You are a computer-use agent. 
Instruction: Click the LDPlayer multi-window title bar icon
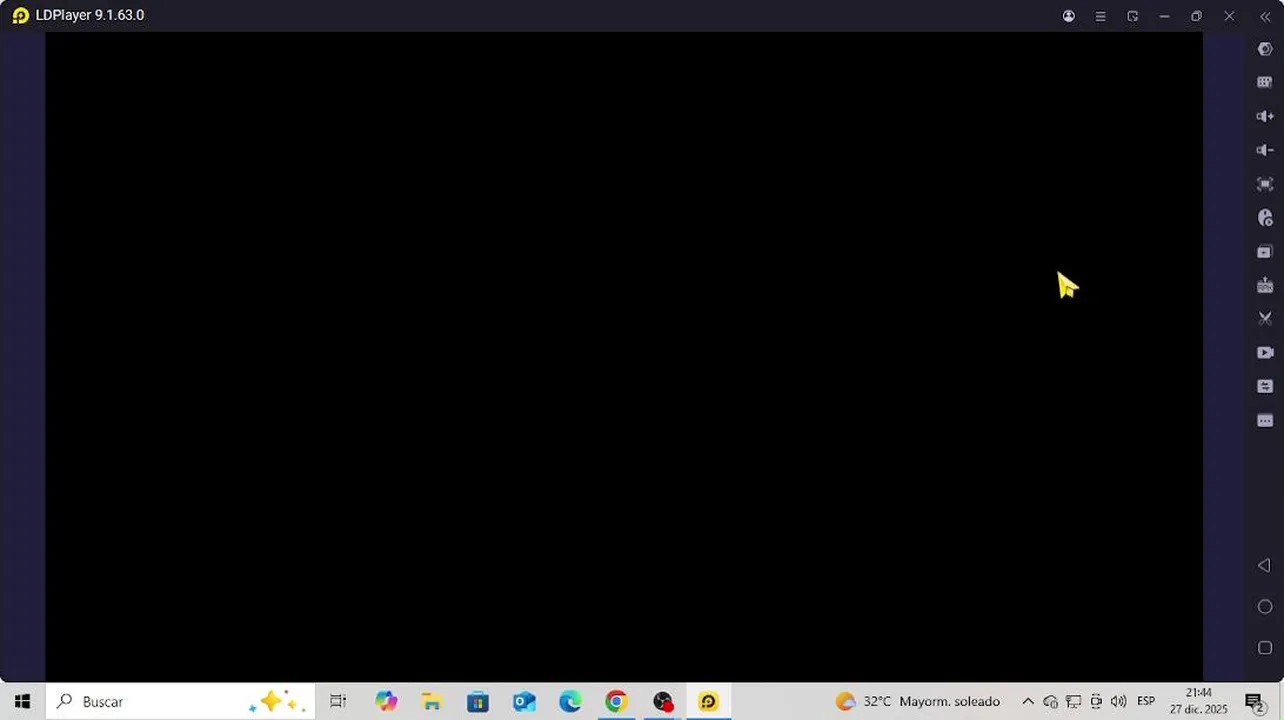tap(1133, 16)
